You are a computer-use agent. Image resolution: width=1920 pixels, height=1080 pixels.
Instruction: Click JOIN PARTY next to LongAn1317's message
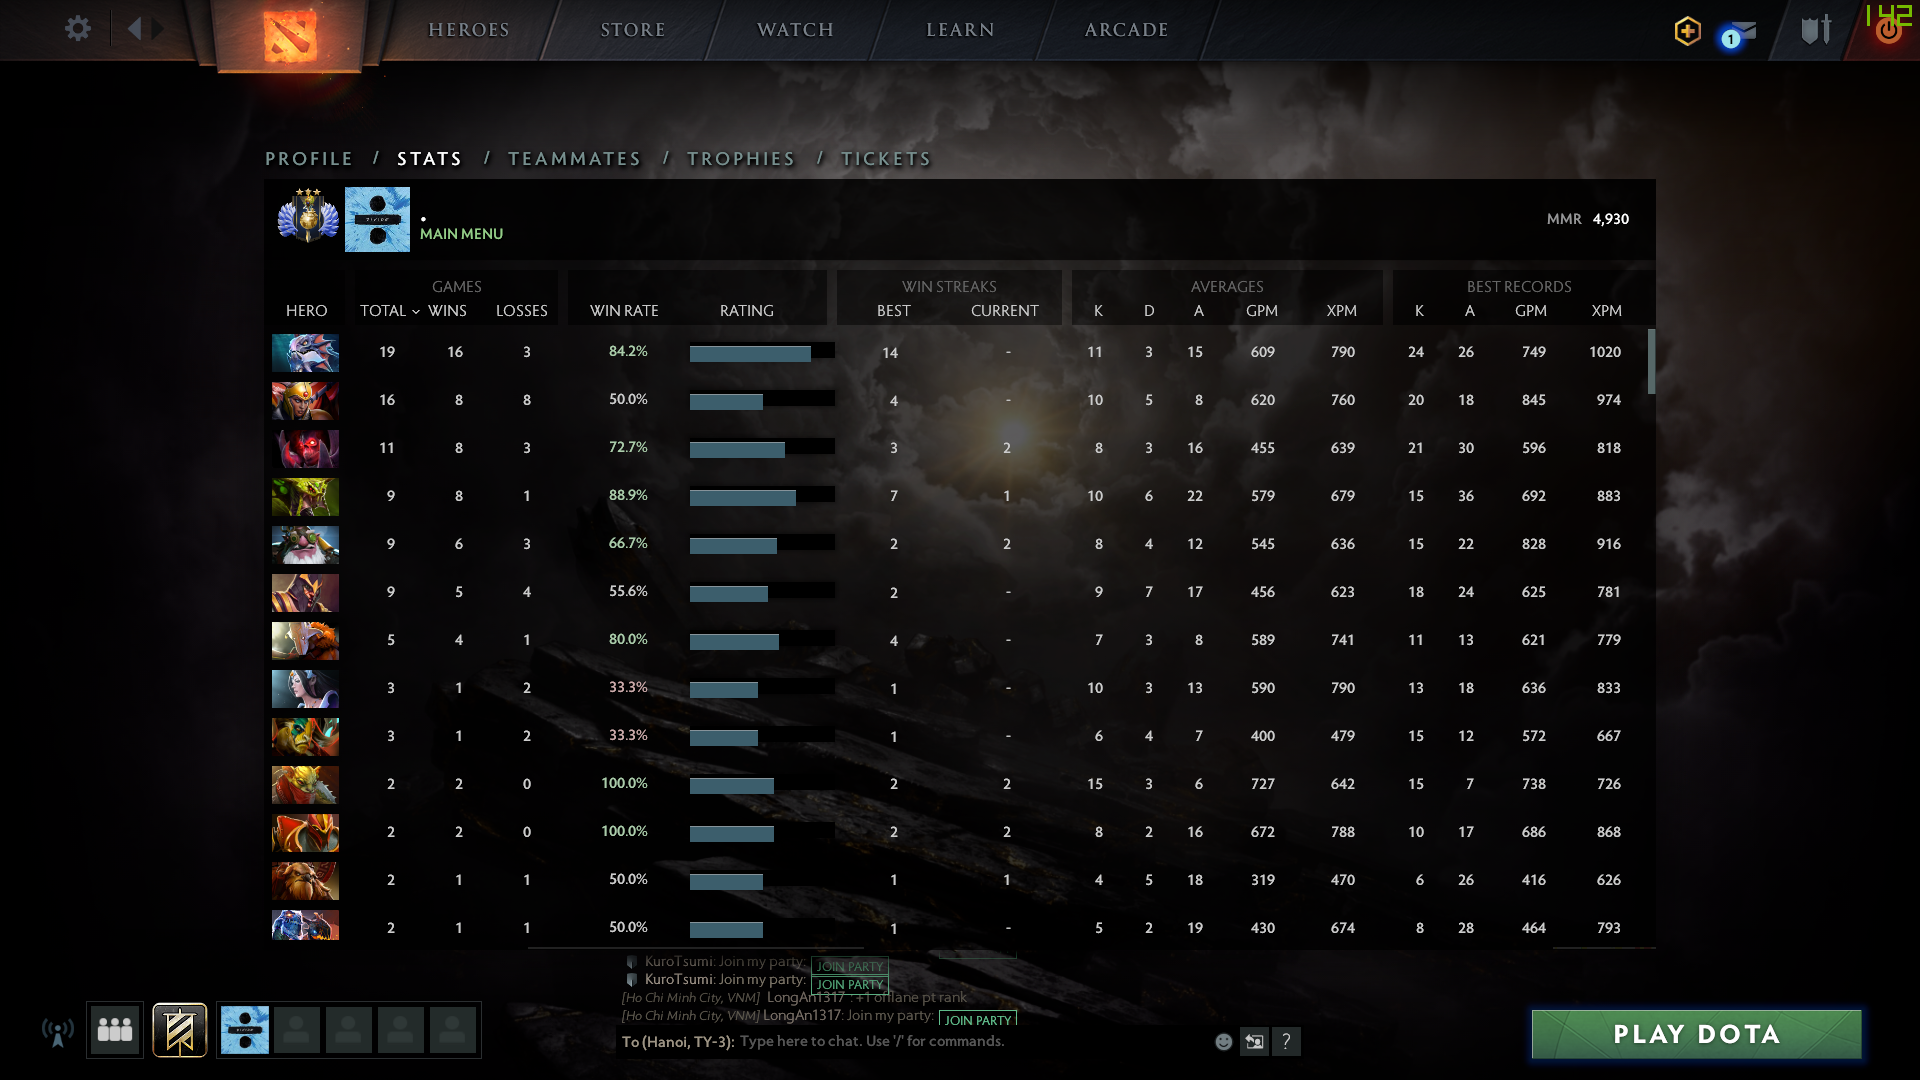pos(977,1020)
